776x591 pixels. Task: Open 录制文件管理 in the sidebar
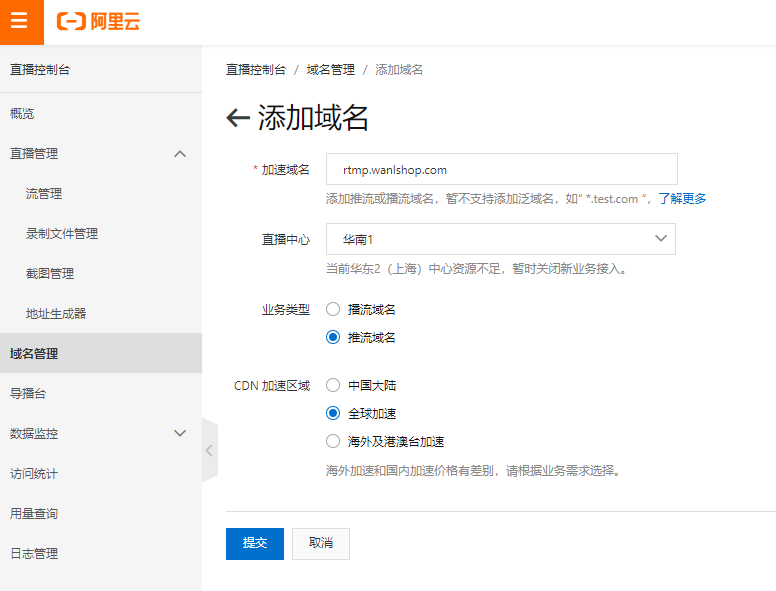[62, 234]
